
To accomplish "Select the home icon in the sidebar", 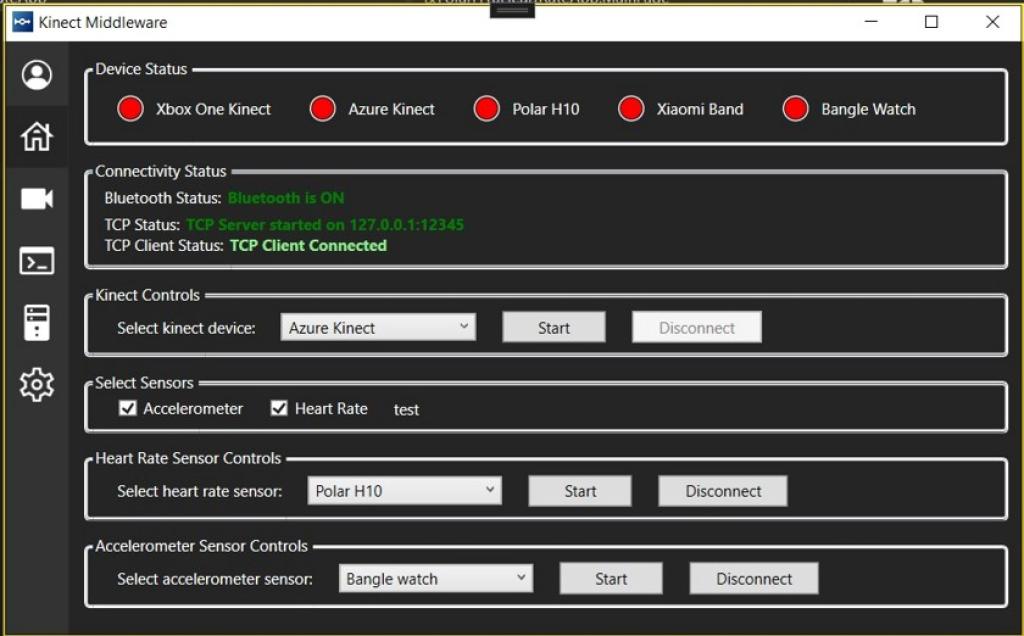I will tap(36, 137).
